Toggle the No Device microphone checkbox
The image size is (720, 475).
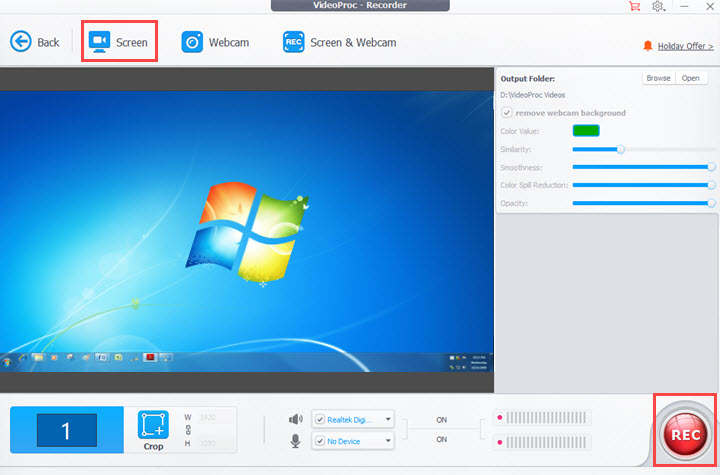tap(320, 441)
